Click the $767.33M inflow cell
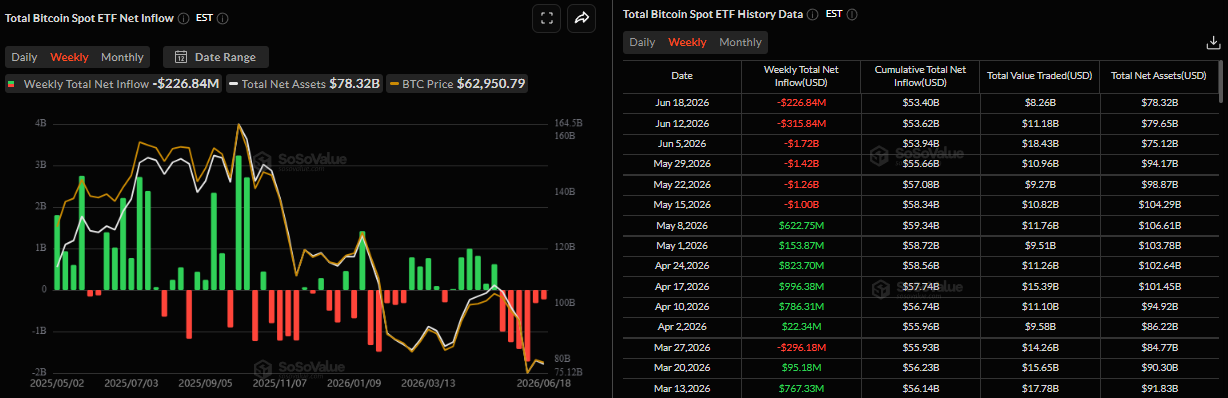 tap(800, 388)
